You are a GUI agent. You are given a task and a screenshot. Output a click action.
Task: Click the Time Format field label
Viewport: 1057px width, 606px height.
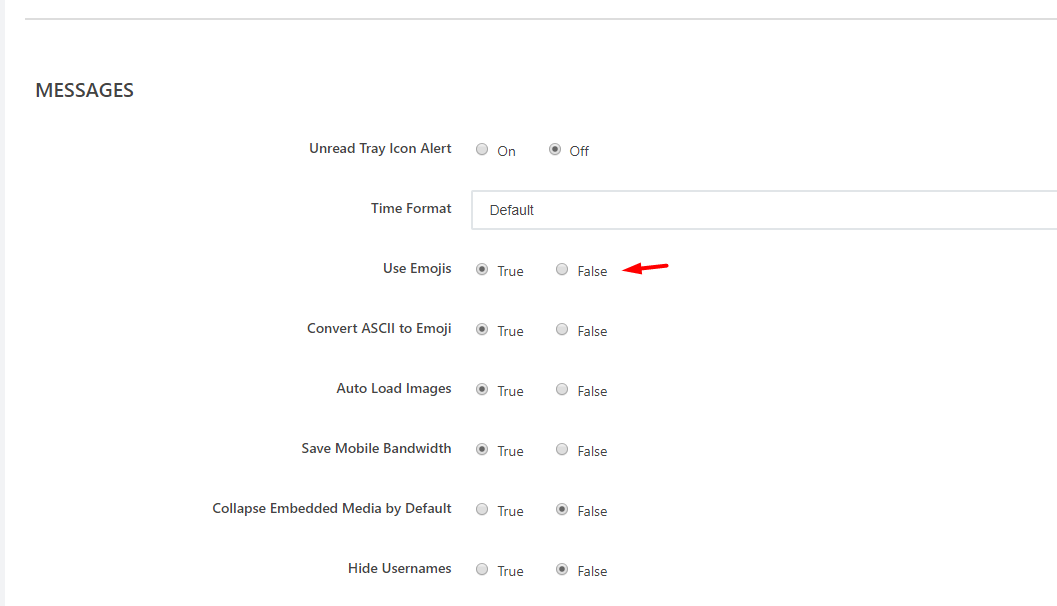(x=411, y=209)
